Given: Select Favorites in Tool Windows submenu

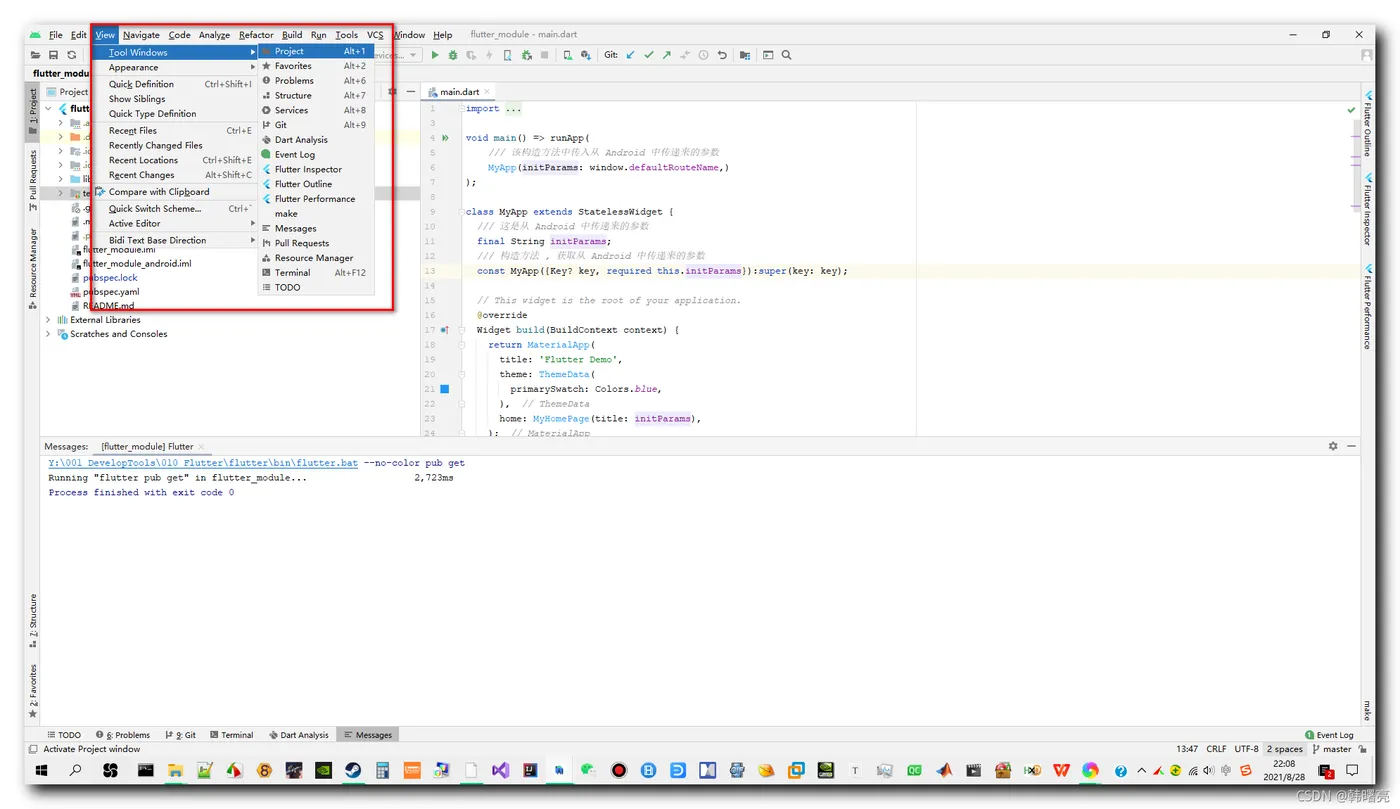Looking at the screenshot, I should click(316, 66).
